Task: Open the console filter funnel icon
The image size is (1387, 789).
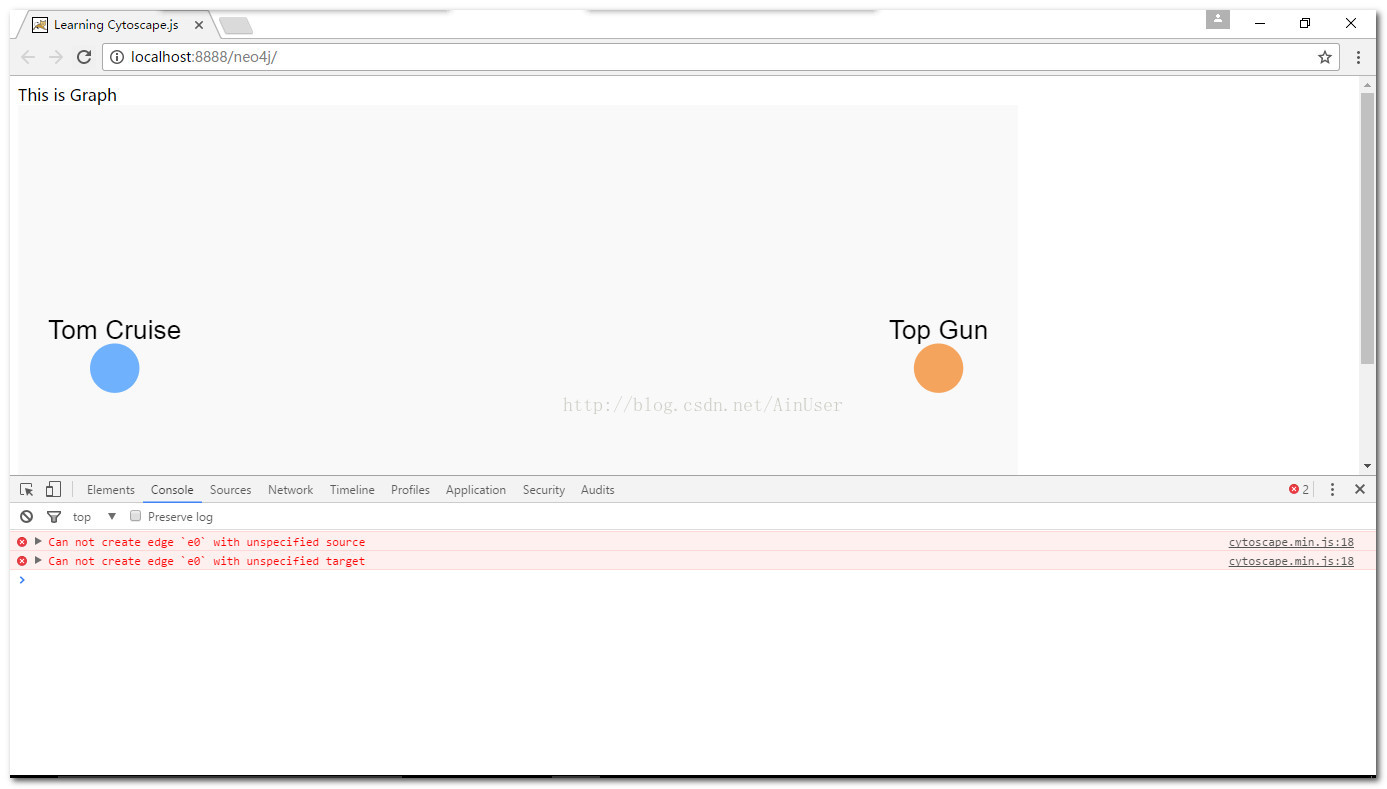Action: click(x=54, y=517)
